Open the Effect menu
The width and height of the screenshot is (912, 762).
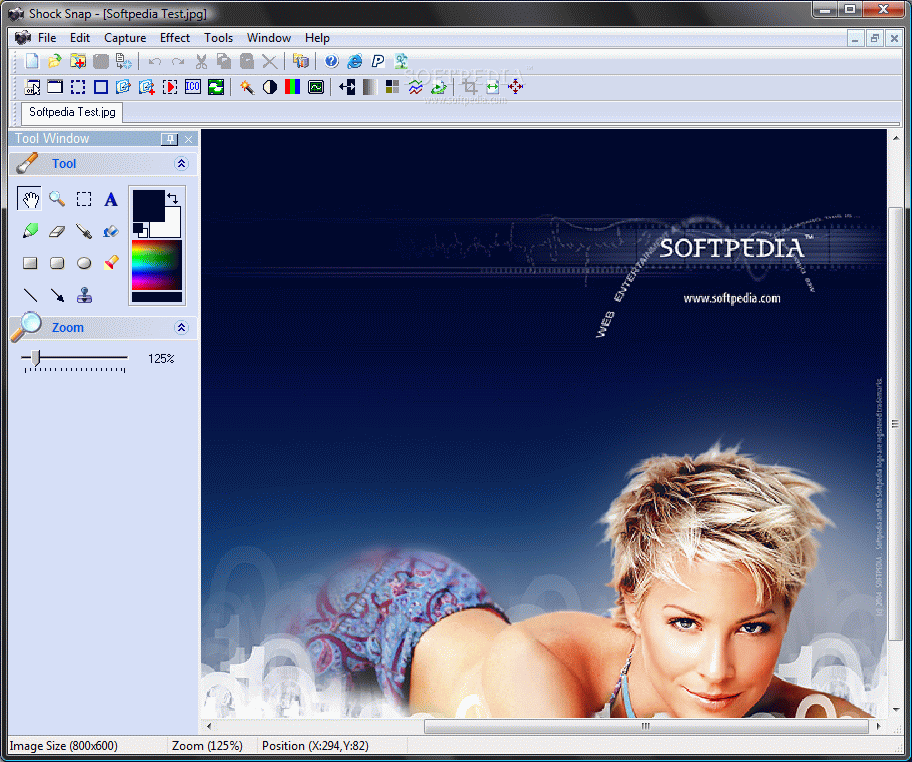[x=175, y=38]
